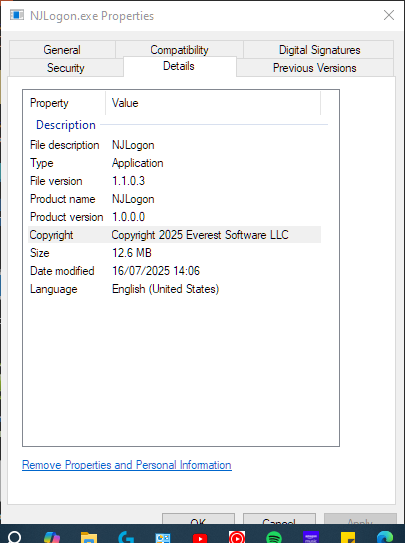Open Windows Search from the taskbar
405x543 pixels.
click(x=15, y=537)
